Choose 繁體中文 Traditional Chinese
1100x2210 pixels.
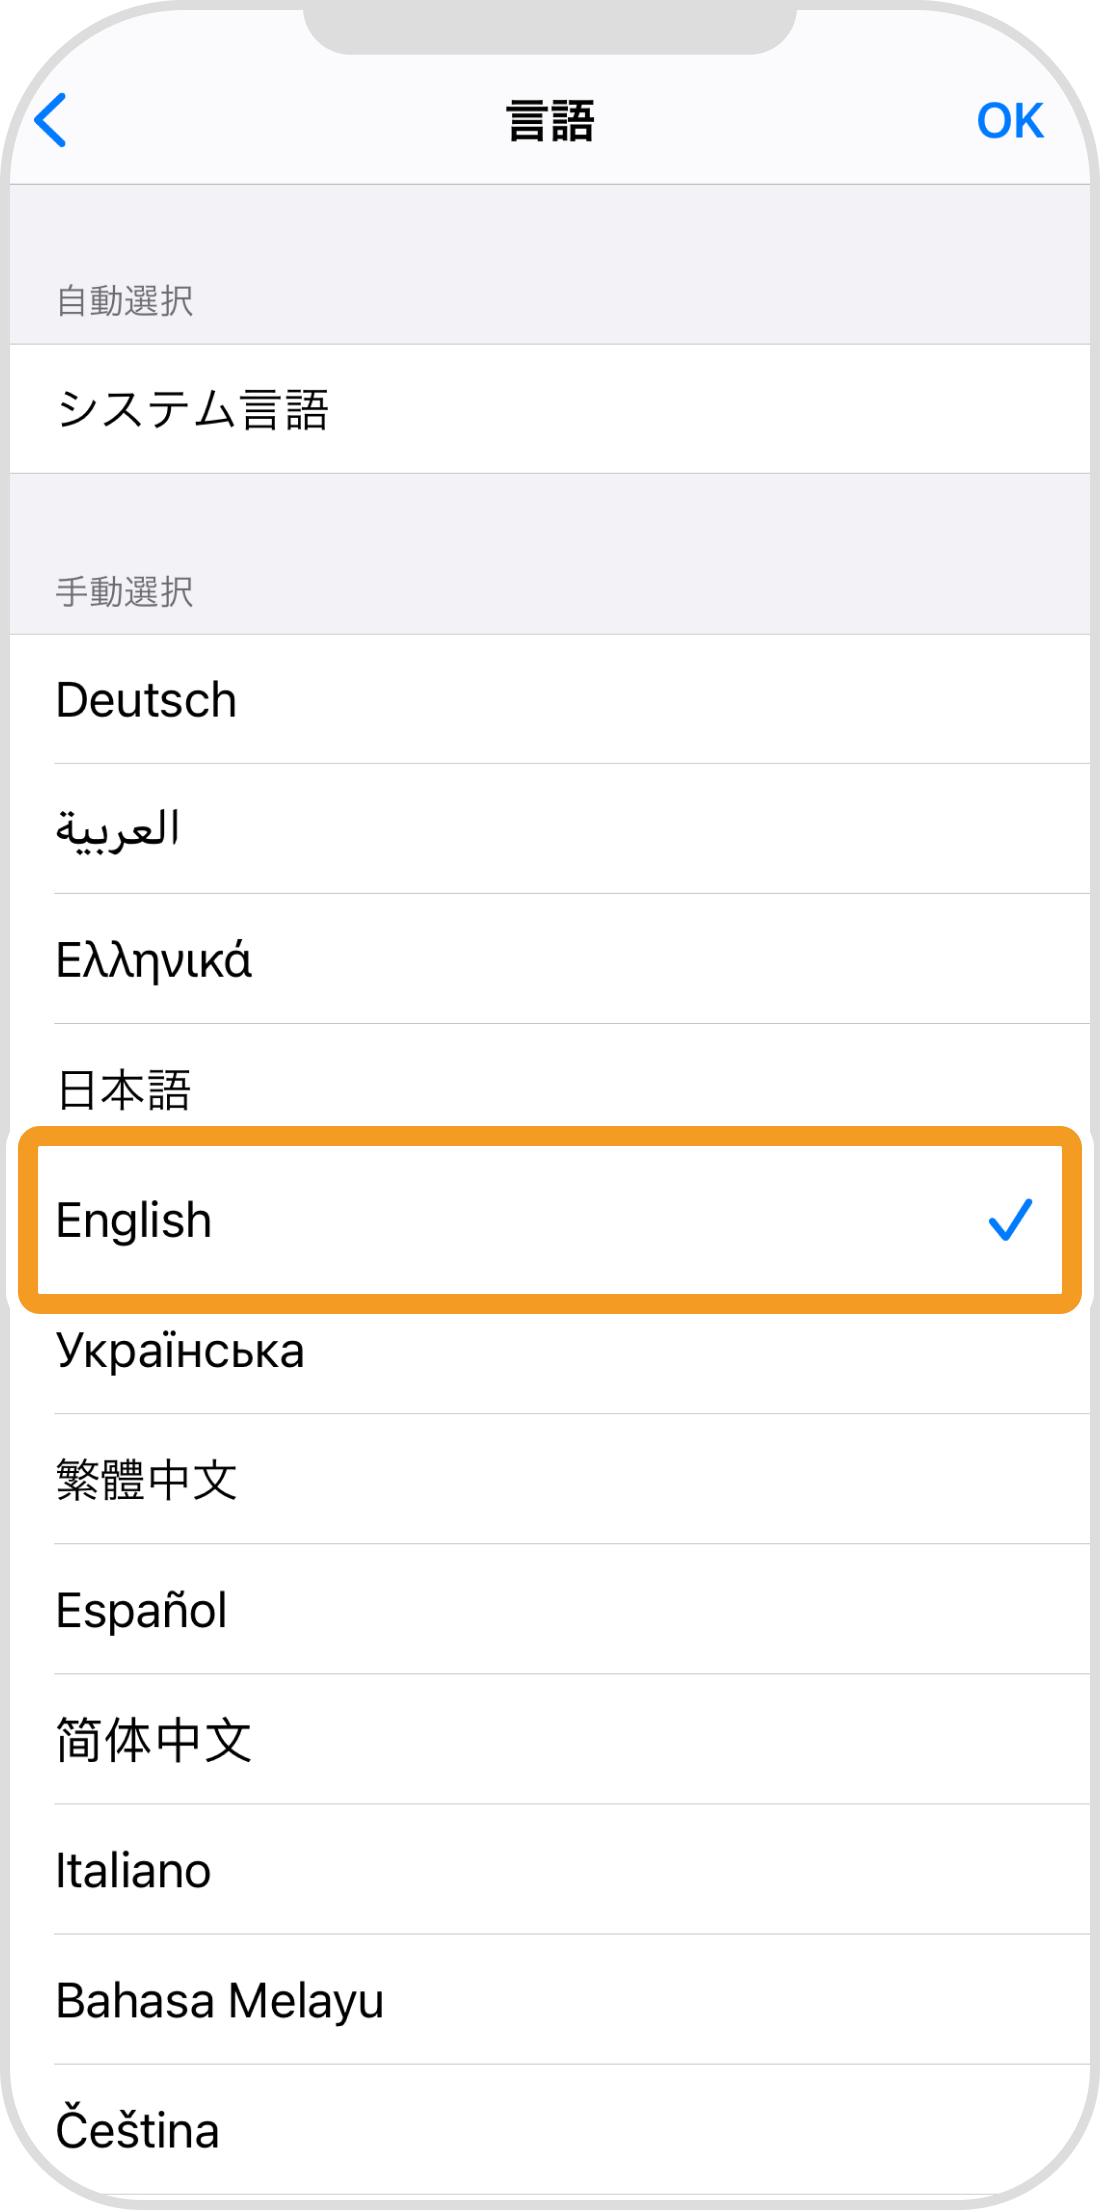147,1480
